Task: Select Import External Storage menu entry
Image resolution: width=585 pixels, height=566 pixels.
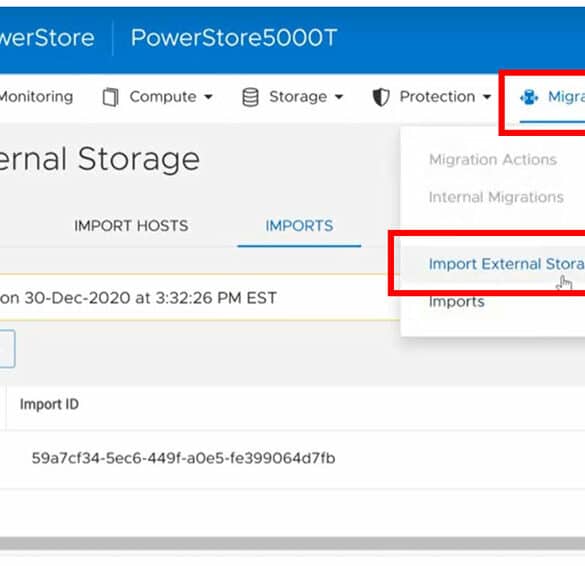Action: [x=507, y=264]
